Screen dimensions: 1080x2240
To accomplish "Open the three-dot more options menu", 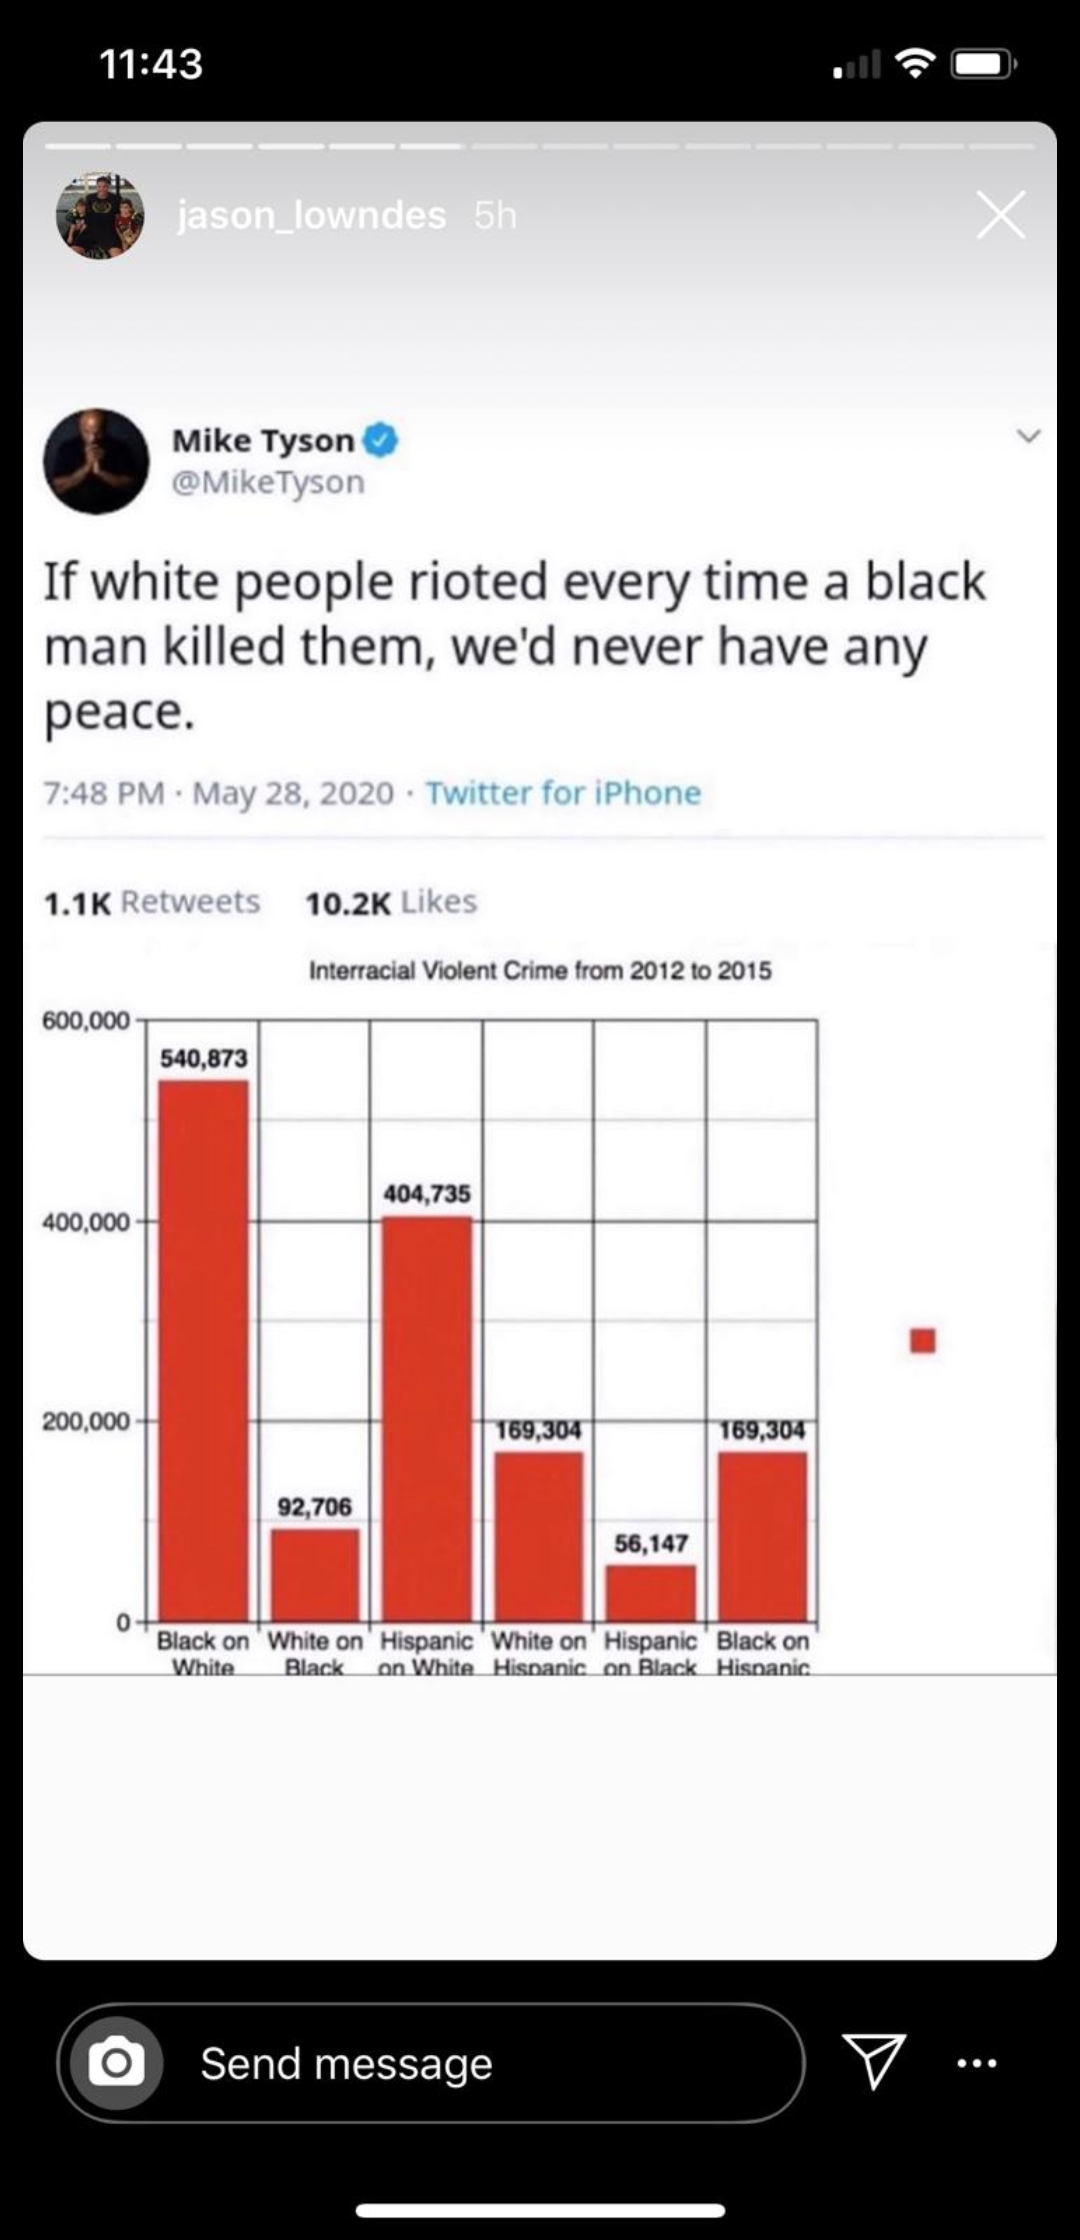I will (x=976, y=2062).
